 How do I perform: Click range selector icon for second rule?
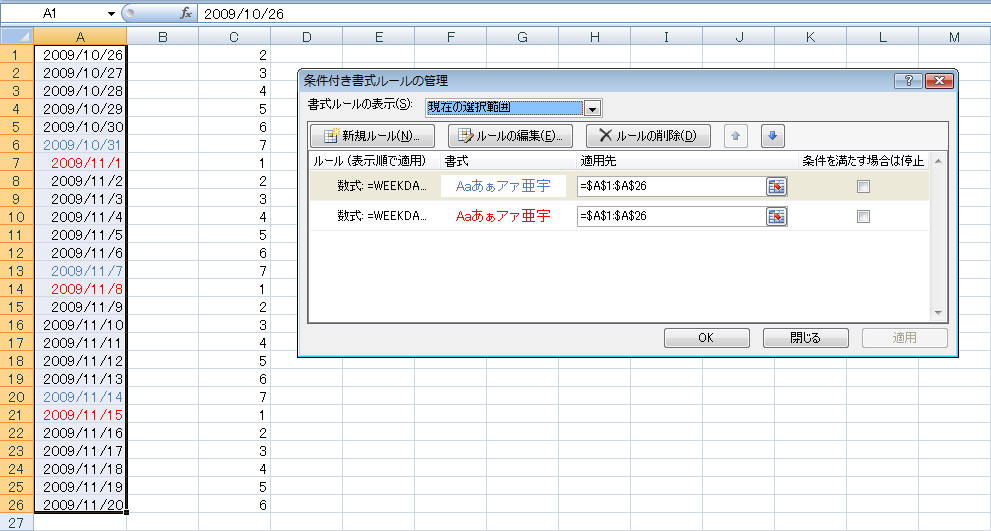[776, 216]
